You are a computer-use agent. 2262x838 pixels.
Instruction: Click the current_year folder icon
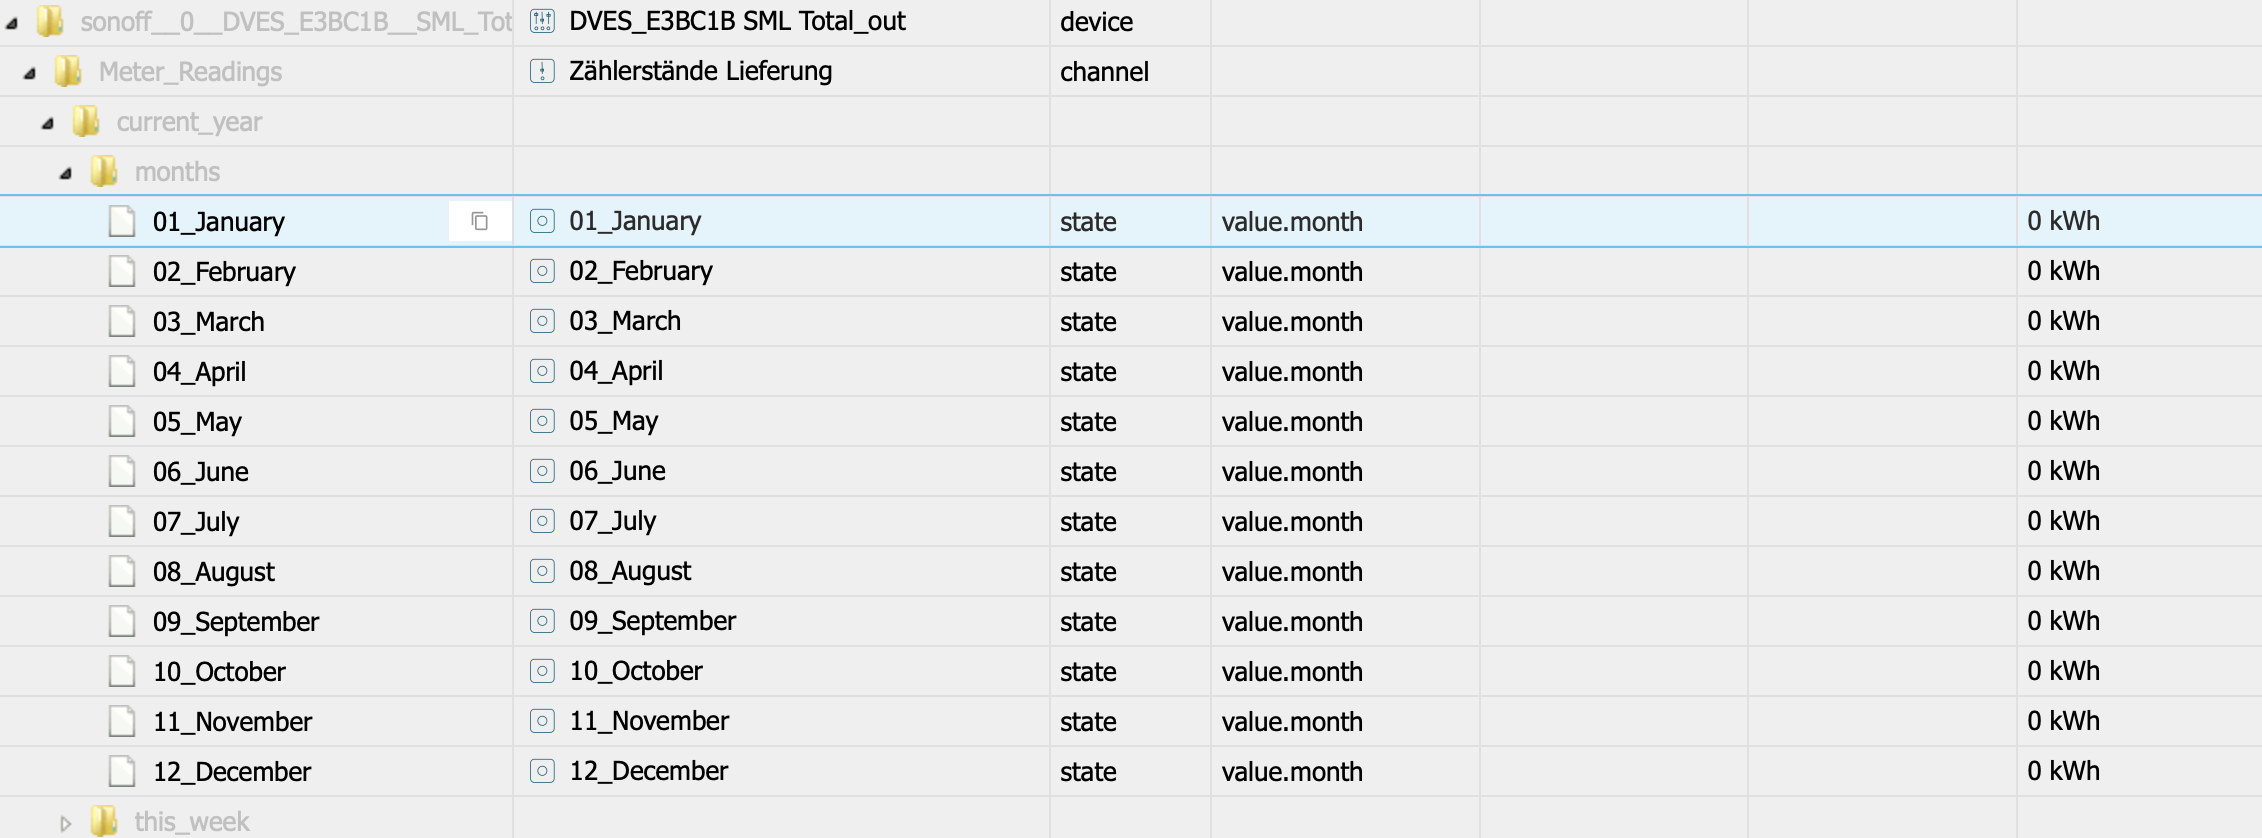point(86,121)
